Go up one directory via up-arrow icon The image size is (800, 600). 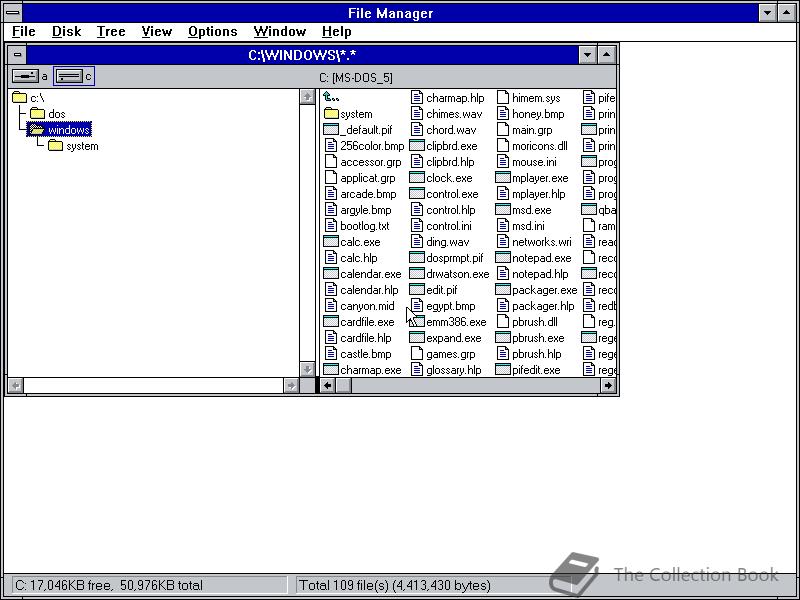click(331, 97)
